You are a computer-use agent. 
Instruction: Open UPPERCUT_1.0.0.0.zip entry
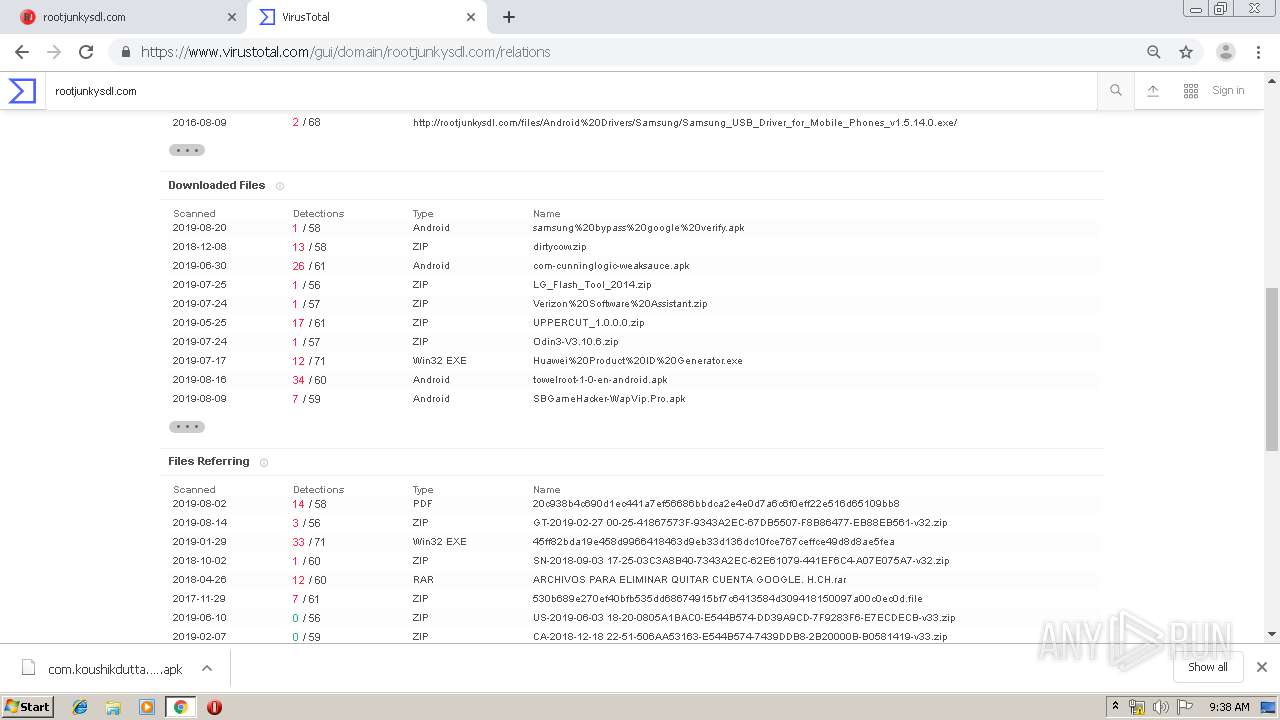[588, 323]
